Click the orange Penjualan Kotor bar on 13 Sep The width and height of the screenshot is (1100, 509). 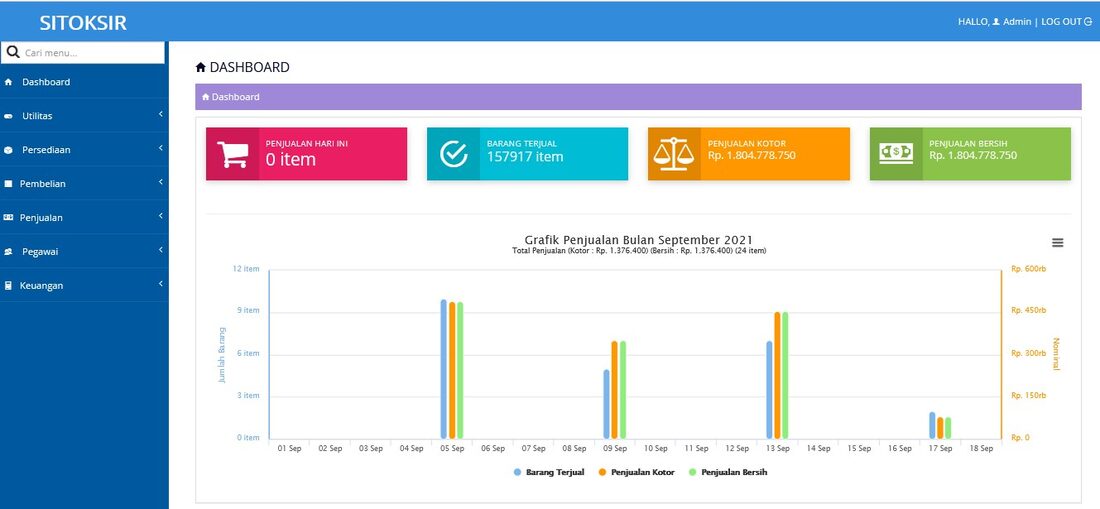tap(777, 375)
